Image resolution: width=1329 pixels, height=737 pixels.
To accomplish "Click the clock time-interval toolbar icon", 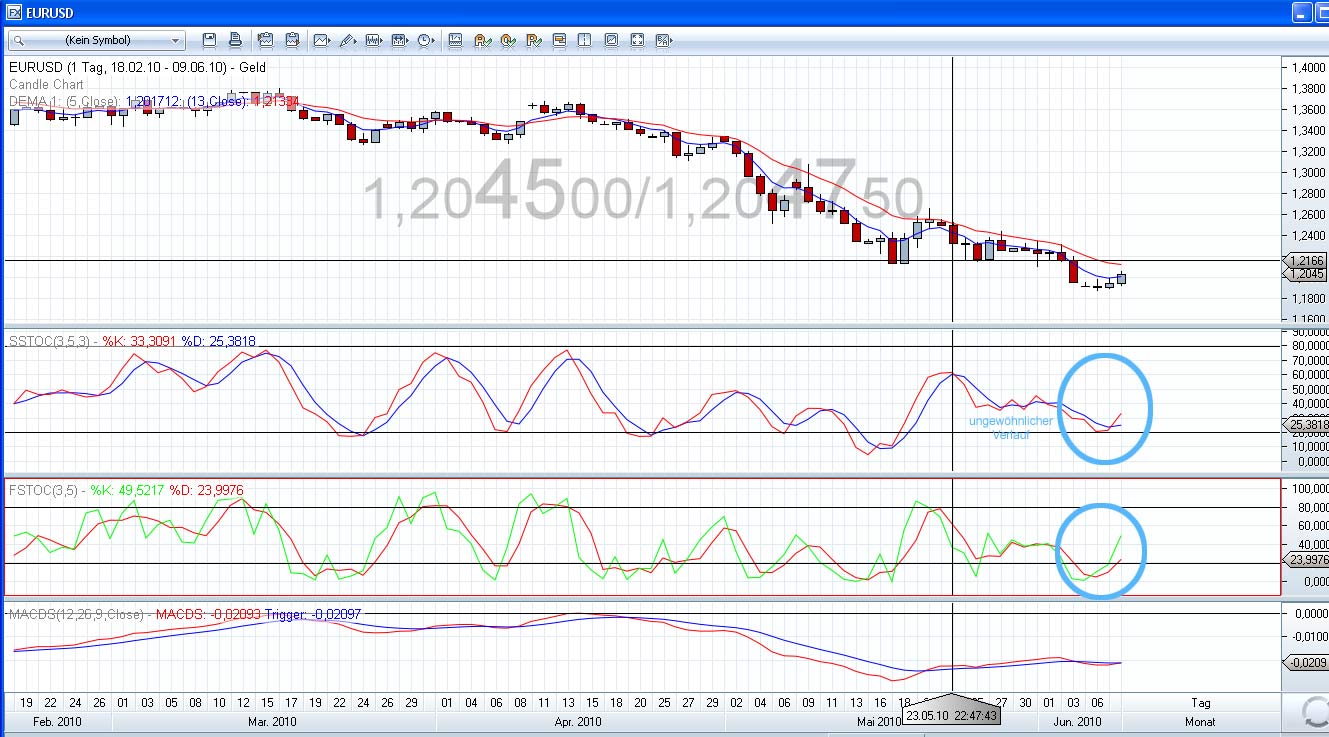I will coord(425,40).
